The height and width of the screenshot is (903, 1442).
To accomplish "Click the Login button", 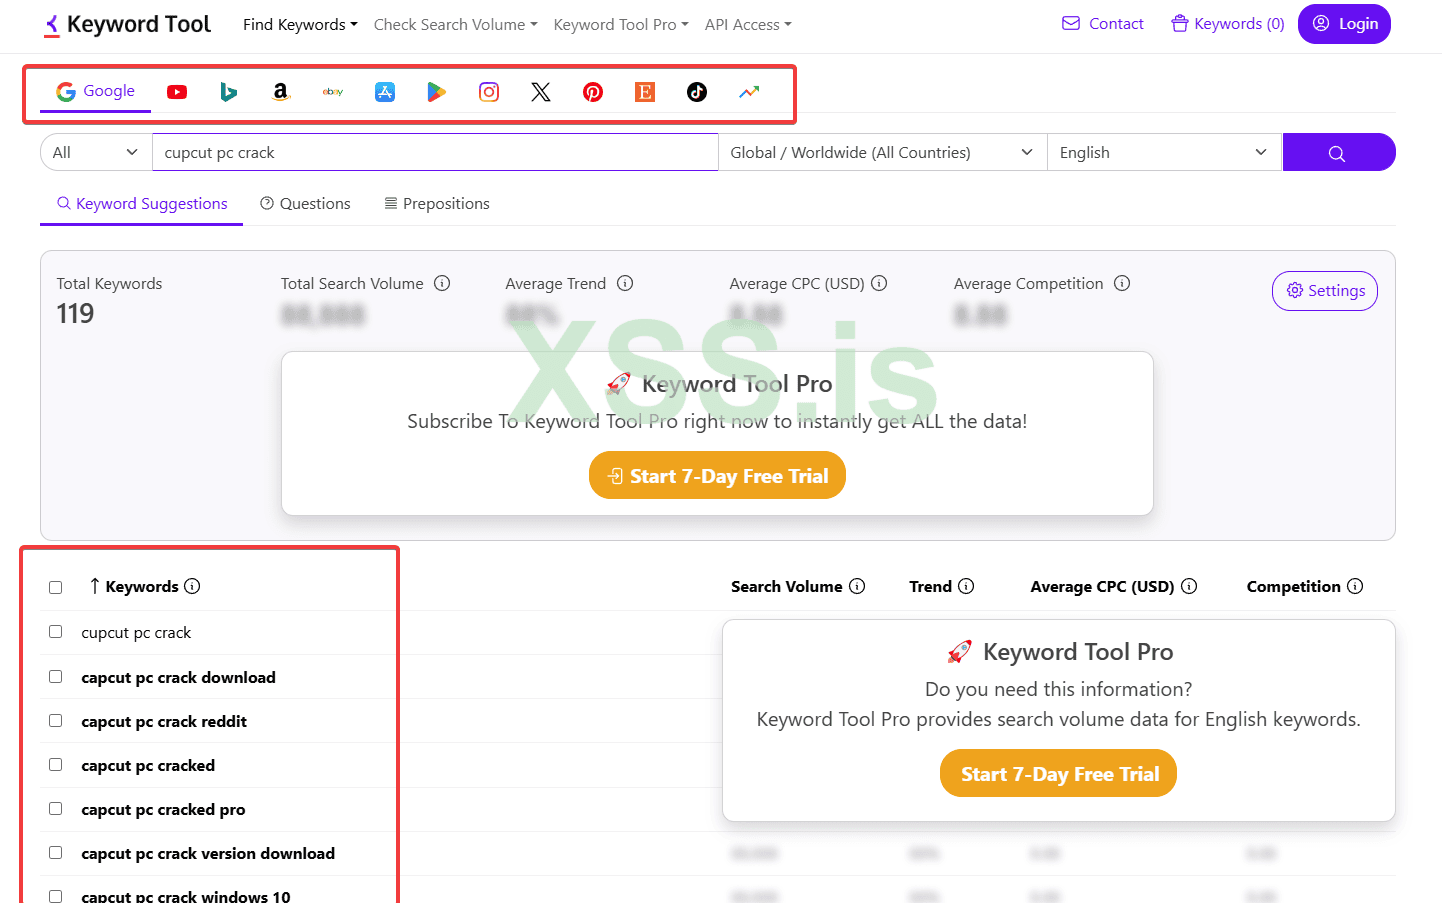I will tap(1344, 24).
